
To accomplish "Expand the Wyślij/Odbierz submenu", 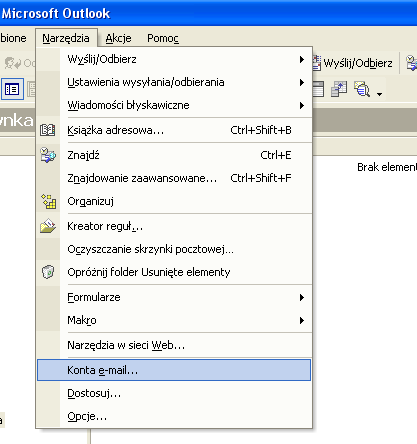I will pos(174,59).
